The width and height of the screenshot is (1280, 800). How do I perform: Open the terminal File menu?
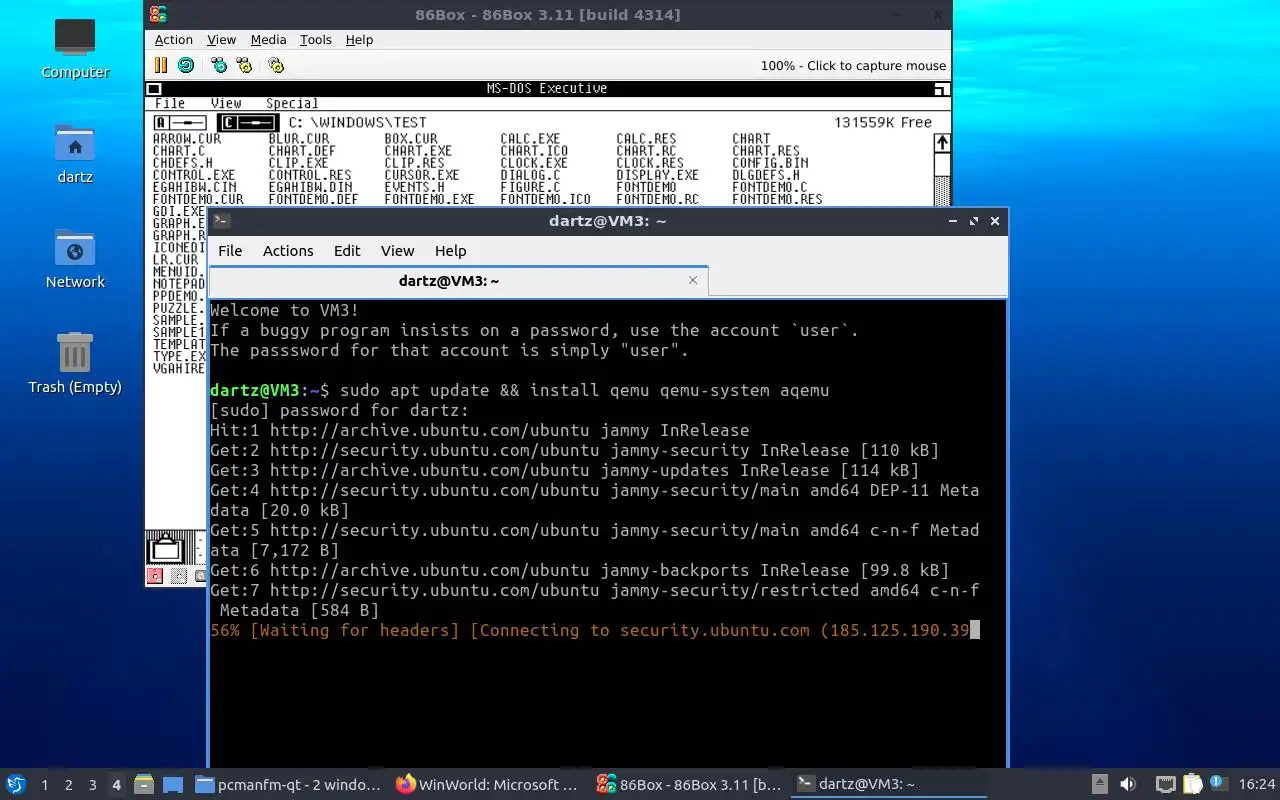point(230,251)
